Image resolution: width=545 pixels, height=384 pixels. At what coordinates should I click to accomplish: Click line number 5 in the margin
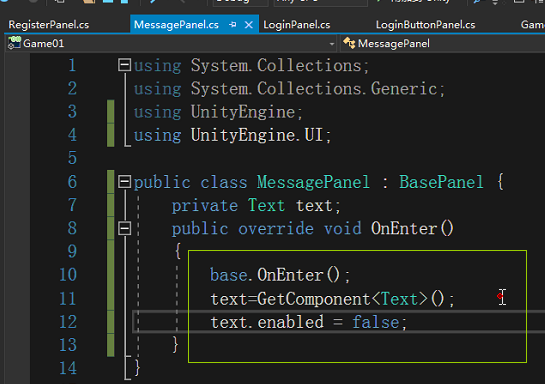pos(72,158)
